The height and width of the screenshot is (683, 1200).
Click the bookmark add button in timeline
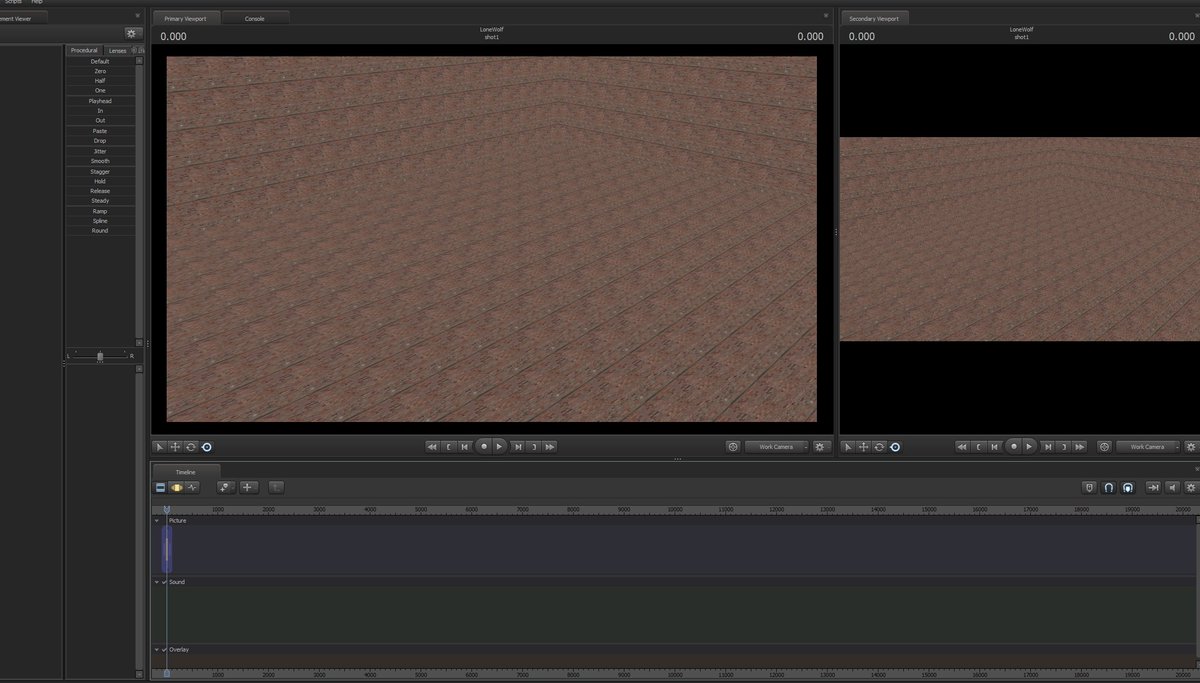(225, 487)
